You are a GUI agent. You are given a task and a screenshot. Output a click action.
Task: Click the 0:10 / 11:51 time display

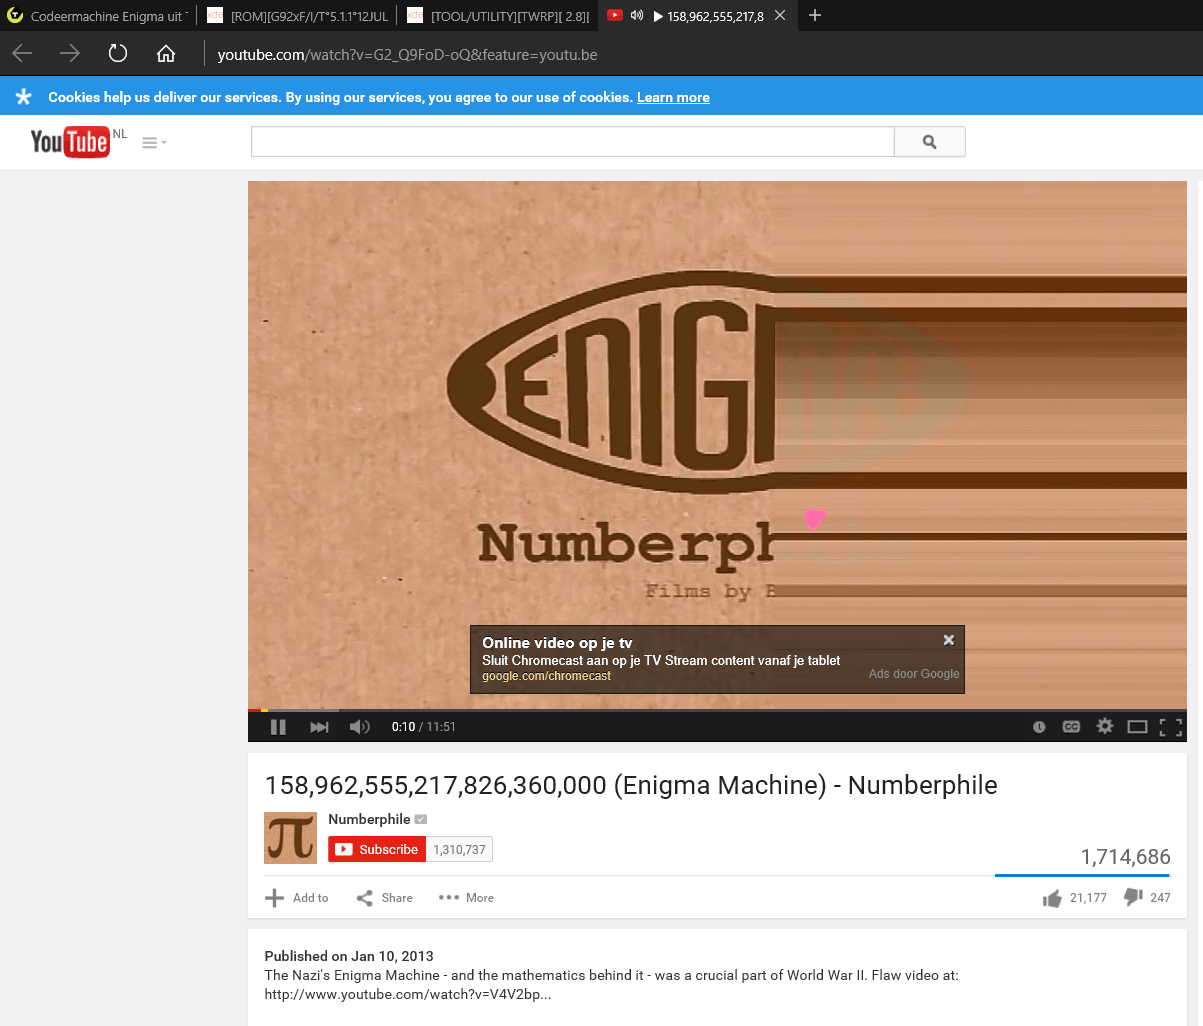click(x=423, y=727)
